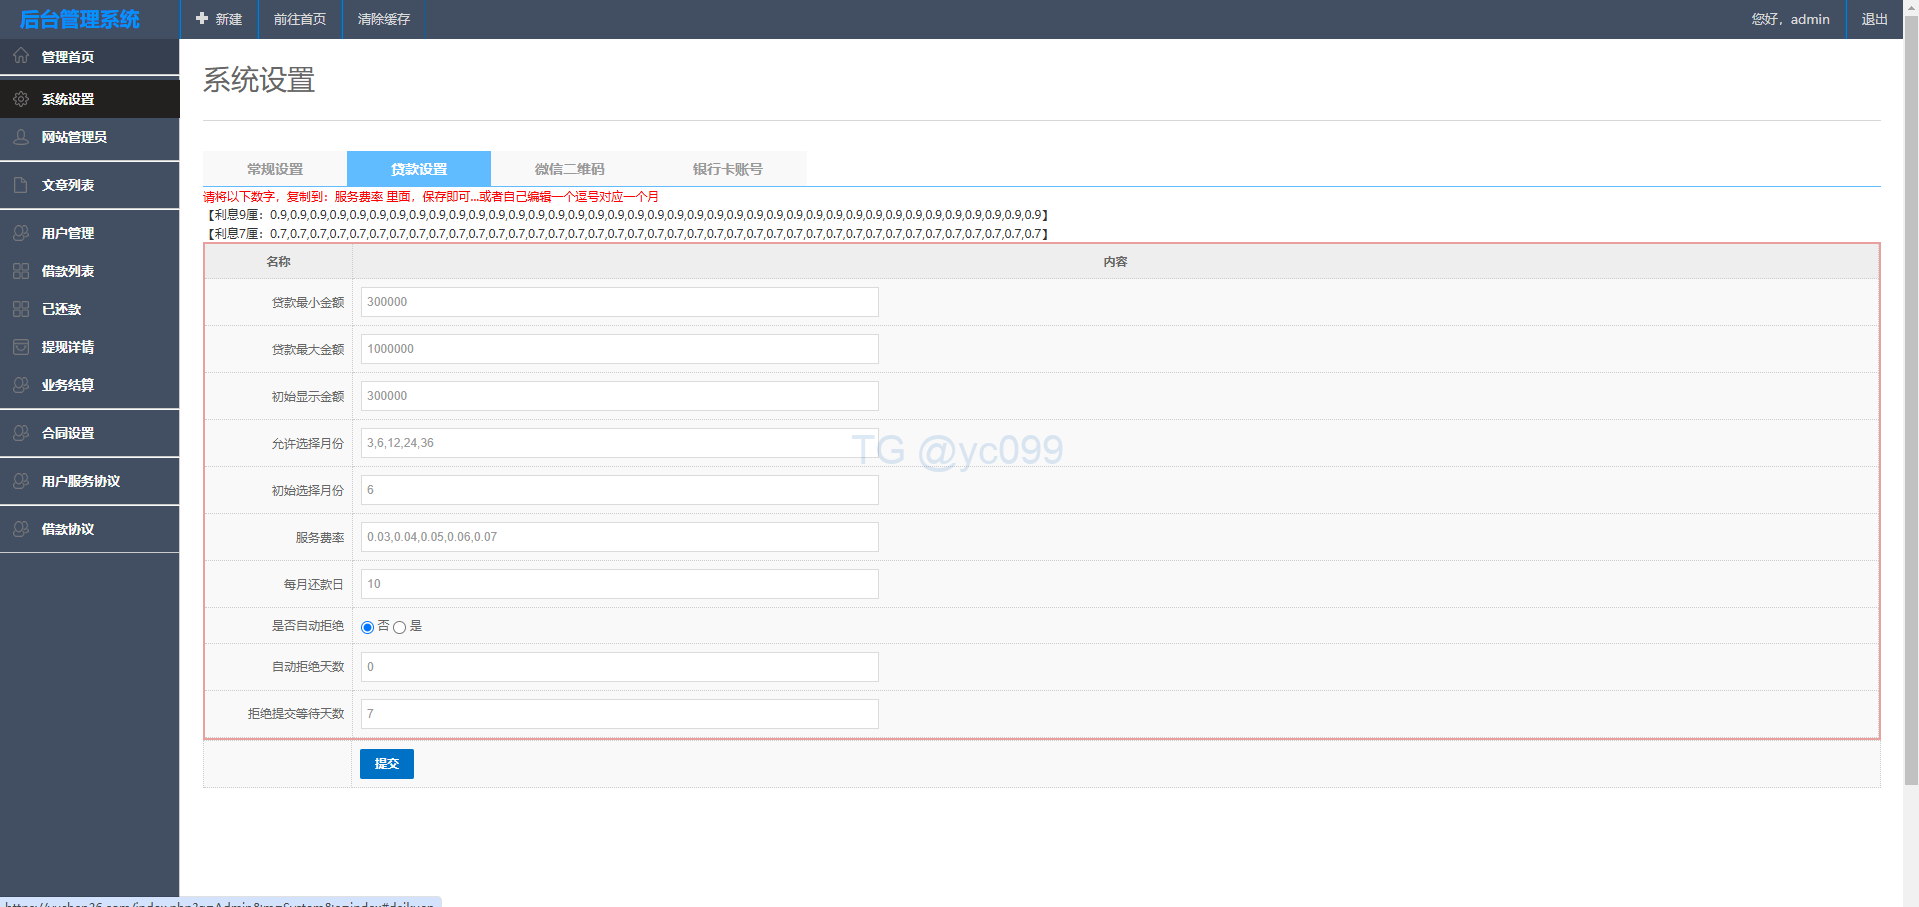Click the page vertical scrollbar
The image size is (1919, 907).
point(1911,400)
